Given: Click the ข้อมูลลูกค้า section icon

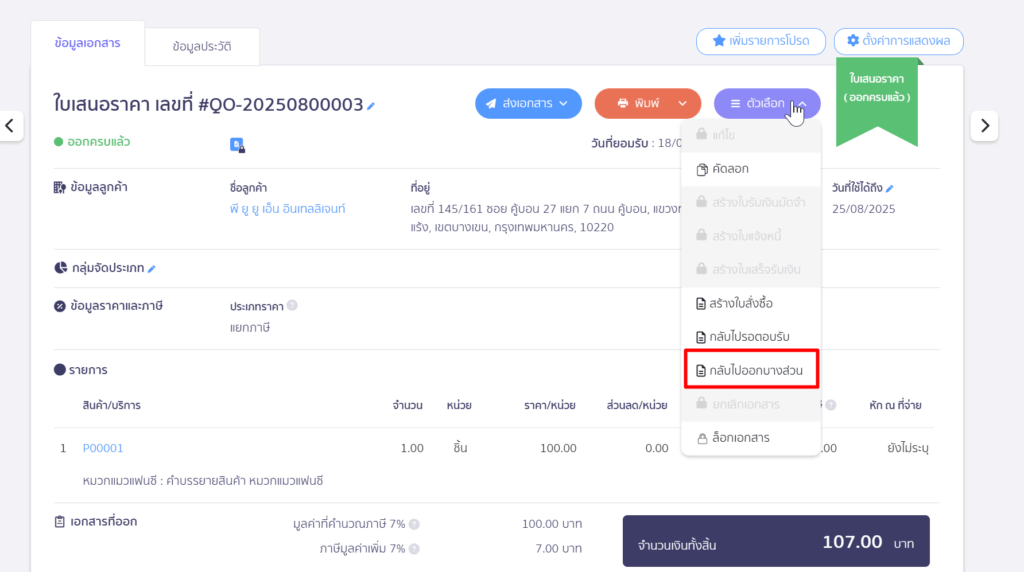Looking at the screenshot, I should 59,187.
